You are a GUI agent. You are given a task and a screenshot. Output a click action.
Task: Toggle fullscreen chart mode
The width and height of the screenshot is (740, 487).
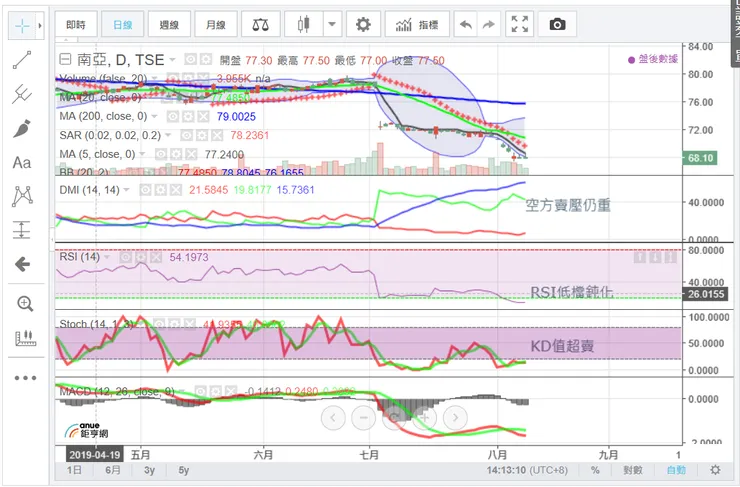(520, 24)
